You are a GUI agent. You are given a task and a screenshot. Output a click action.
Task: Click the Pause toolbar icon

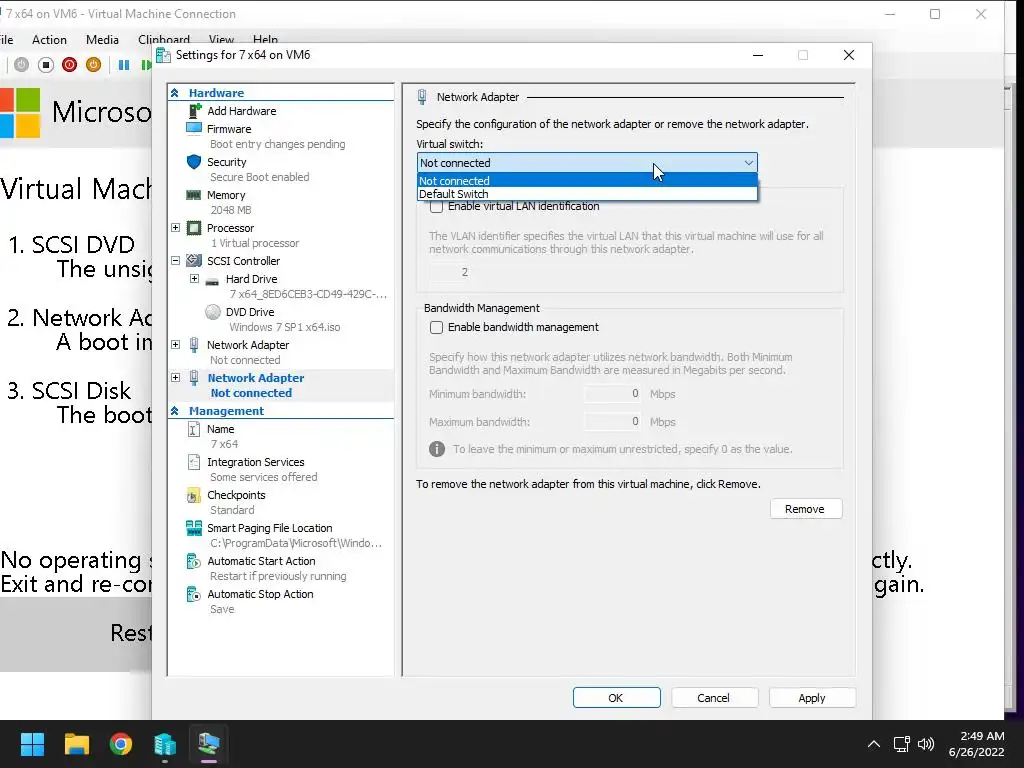coord(123,65)
